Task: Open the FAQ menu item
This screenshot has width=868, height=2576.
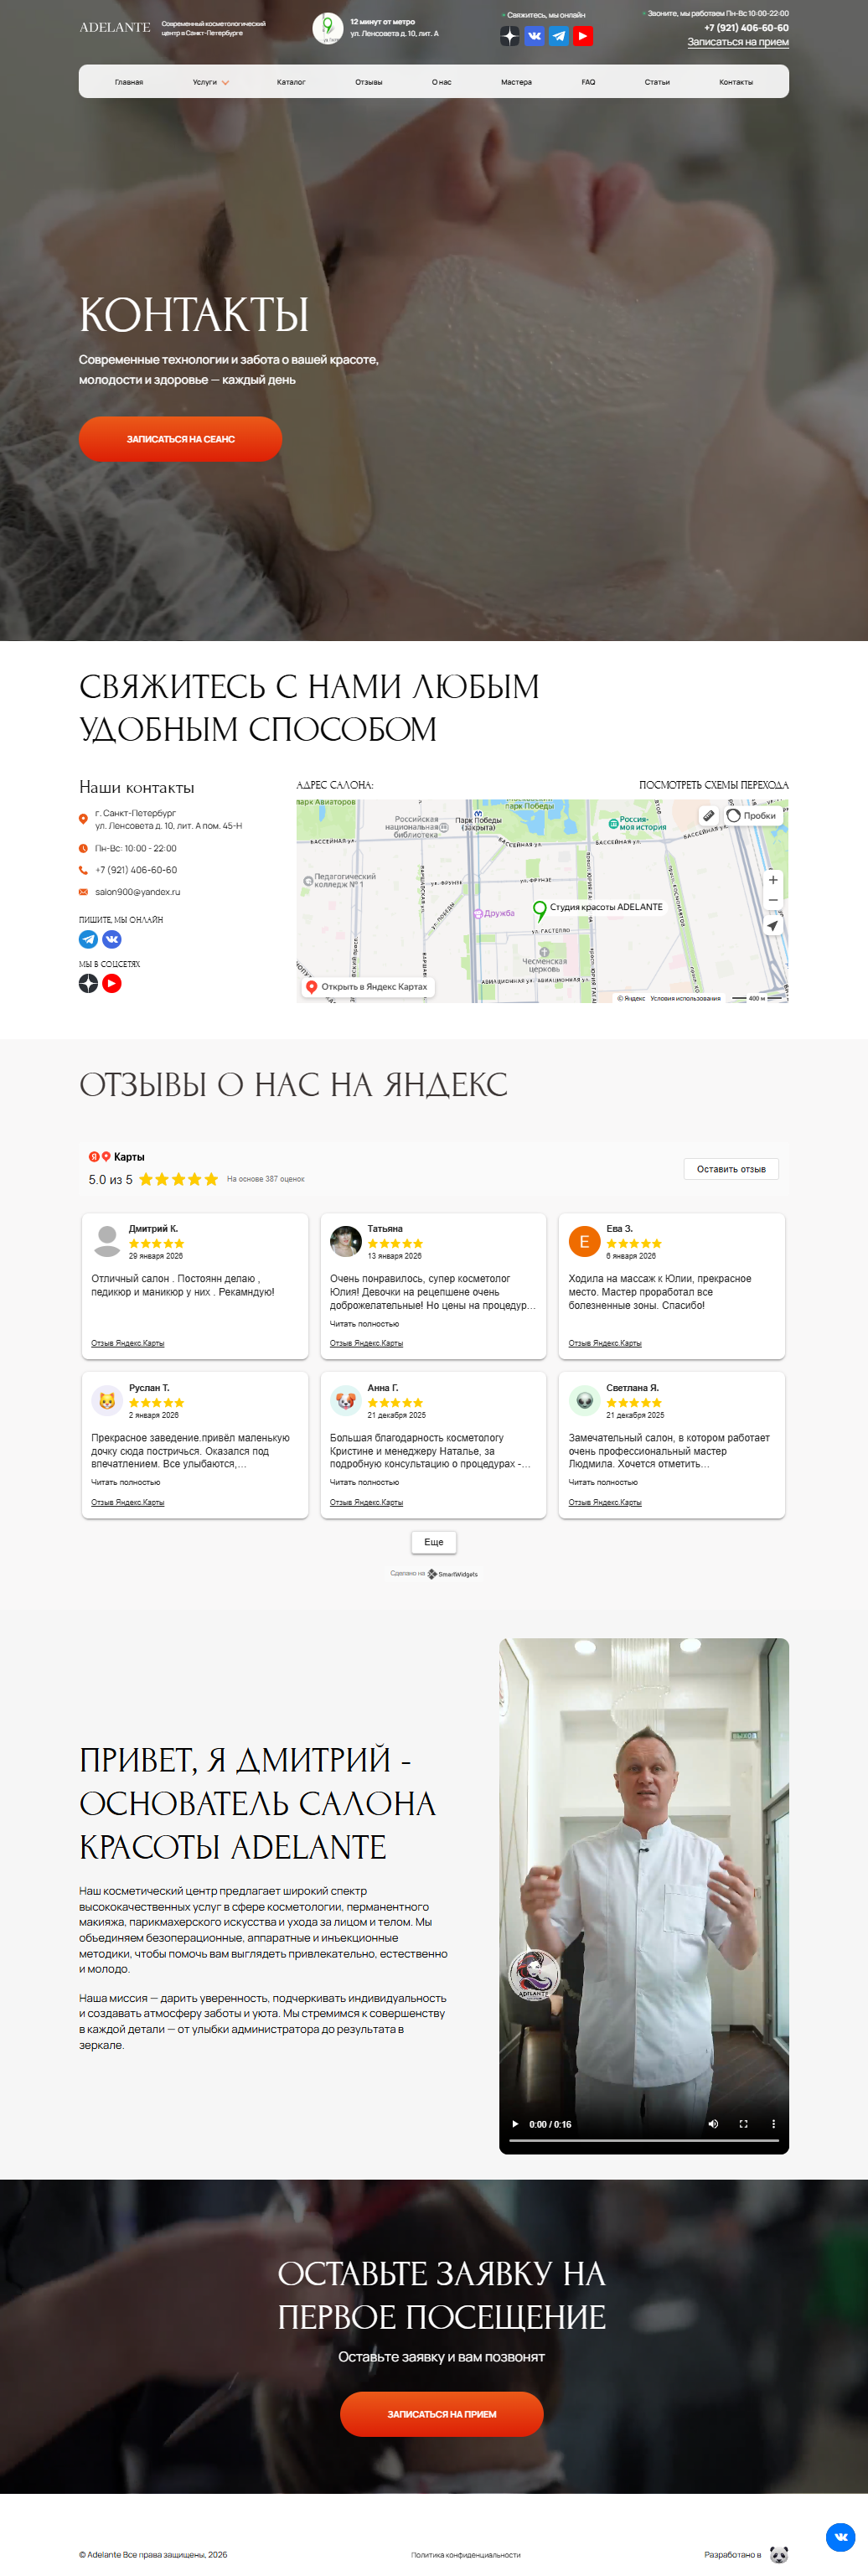Action: [x=588, y=82]
